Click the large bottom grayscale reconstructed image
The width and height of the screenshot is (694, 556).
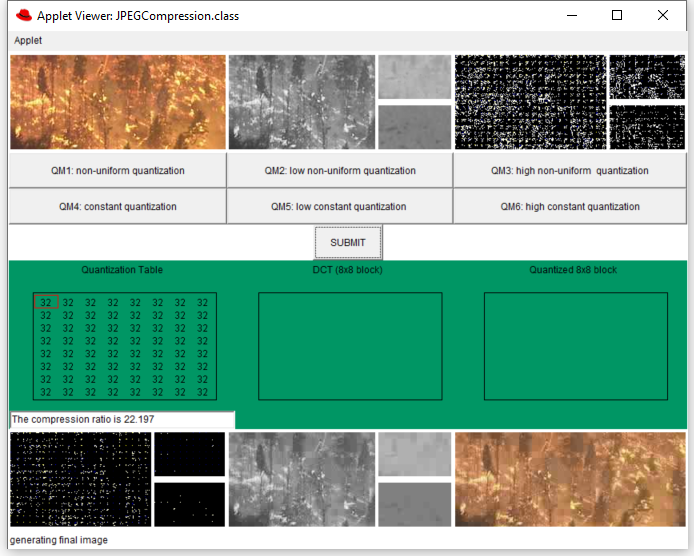302,479
